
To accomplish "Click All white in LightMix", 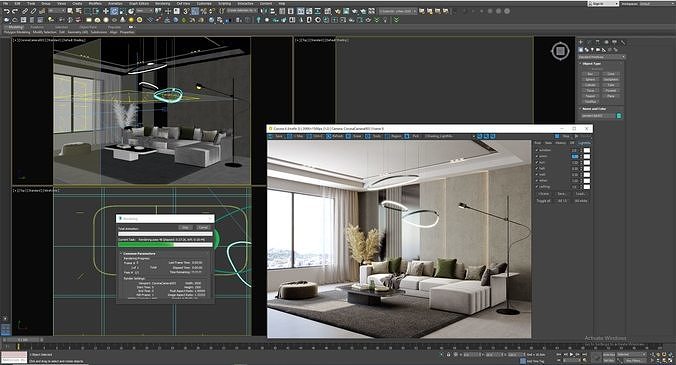I will (581, 201).
